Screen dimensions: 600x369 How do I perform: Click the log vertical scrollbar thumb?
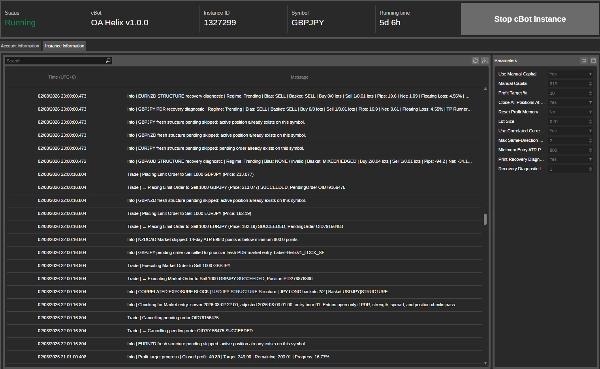pyautogui.click(x=485, y=219)
